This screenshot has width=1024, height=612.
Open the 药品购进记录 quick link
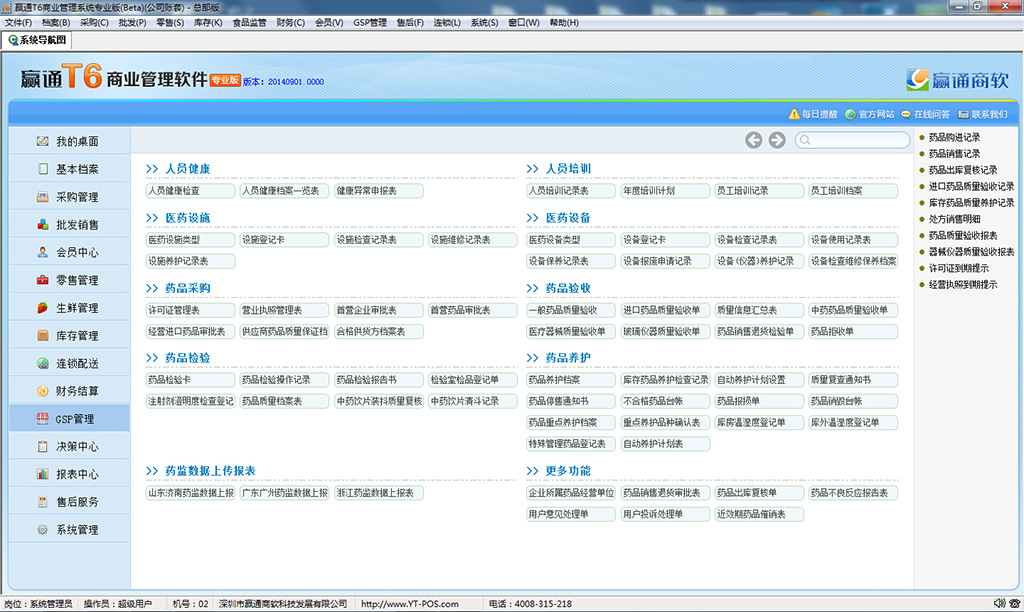[954, 138]
